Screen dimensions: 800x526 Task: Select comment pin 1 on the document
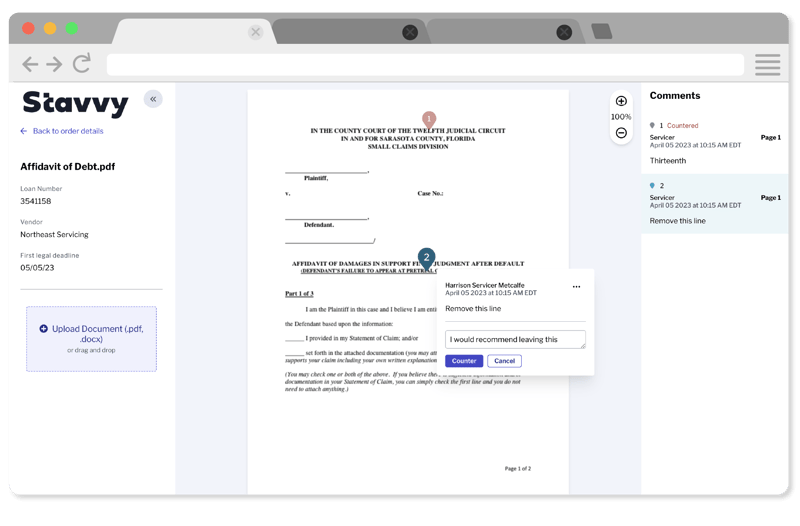[x=429, y=119]
